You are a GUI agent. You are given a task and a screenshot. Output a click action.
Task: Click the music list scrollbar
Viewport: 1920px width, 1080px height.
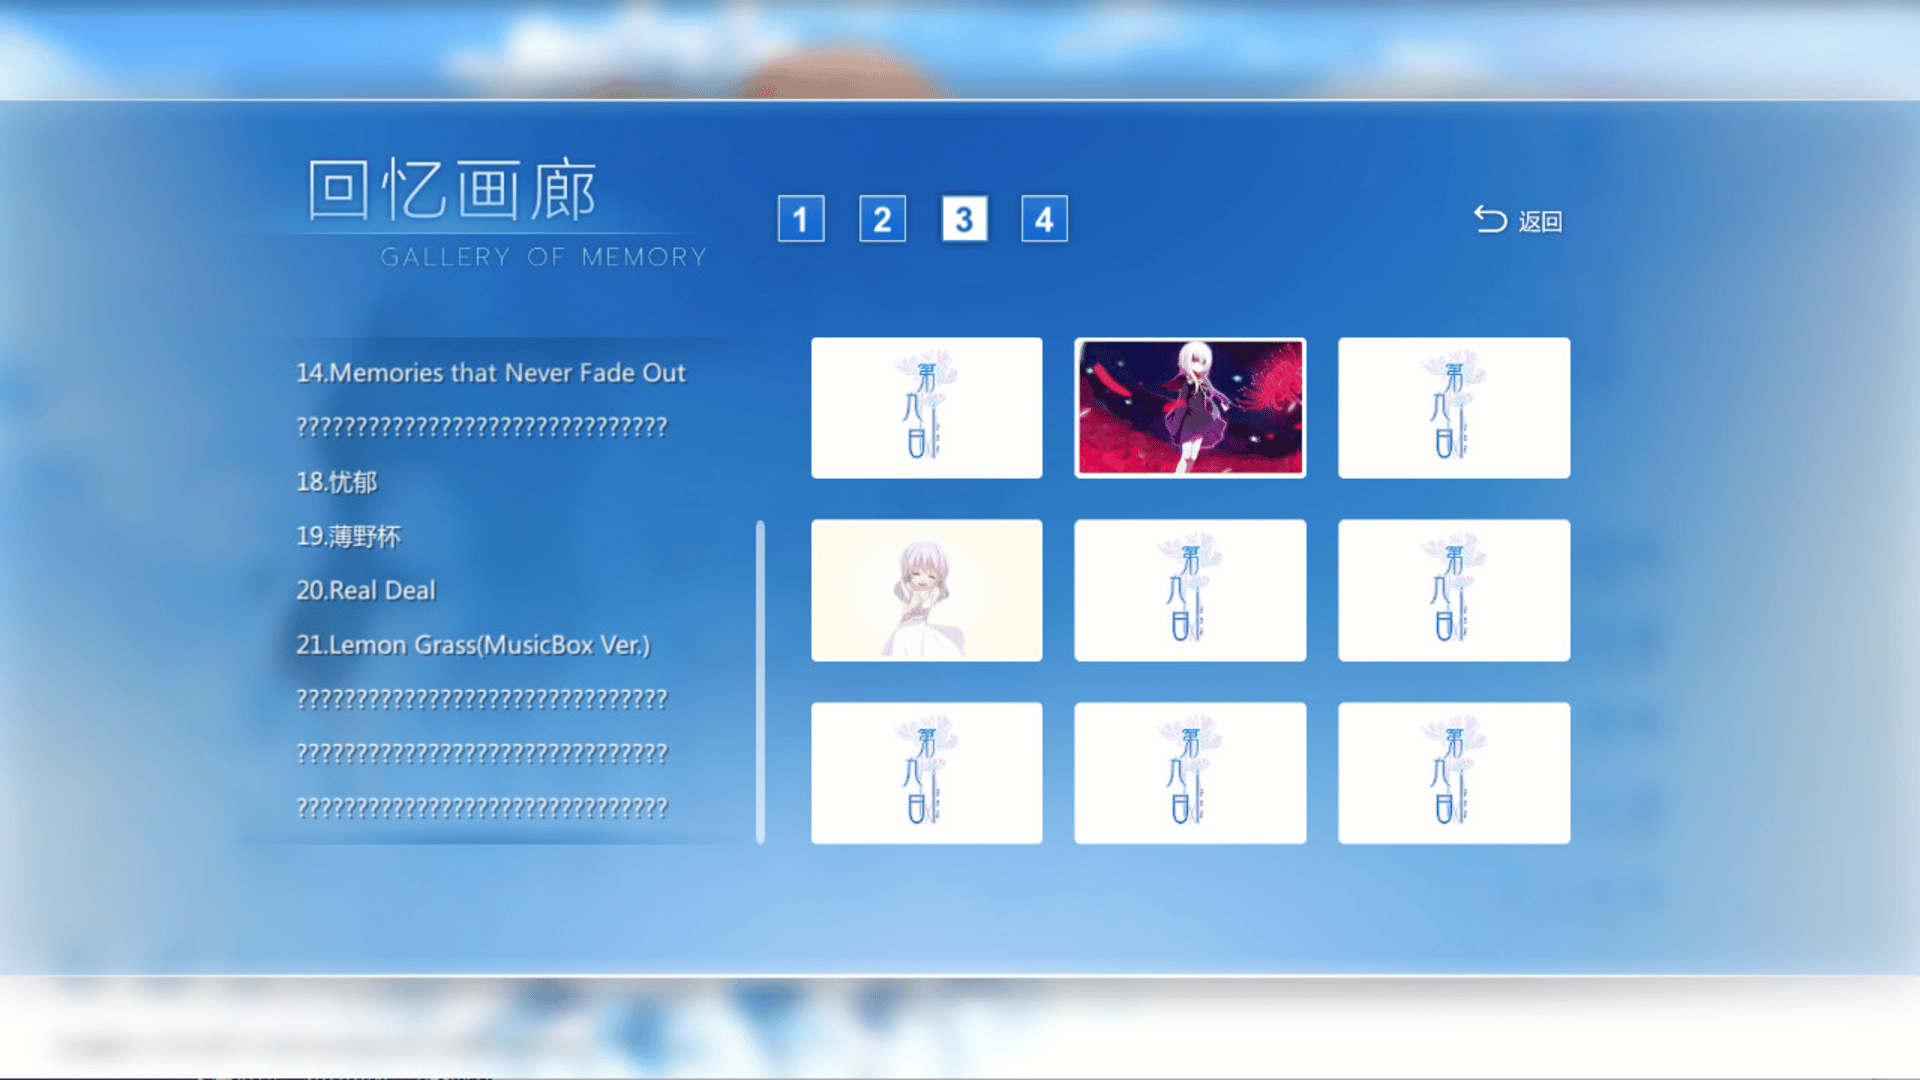coord(760,680)
